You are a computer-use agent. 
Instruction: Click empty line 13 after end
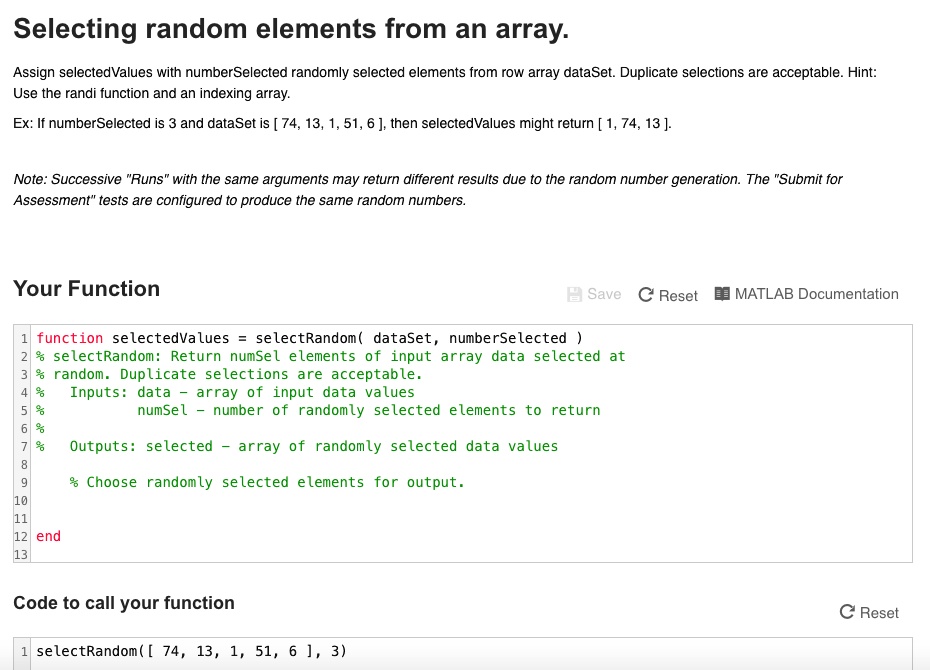pos(300,554)
